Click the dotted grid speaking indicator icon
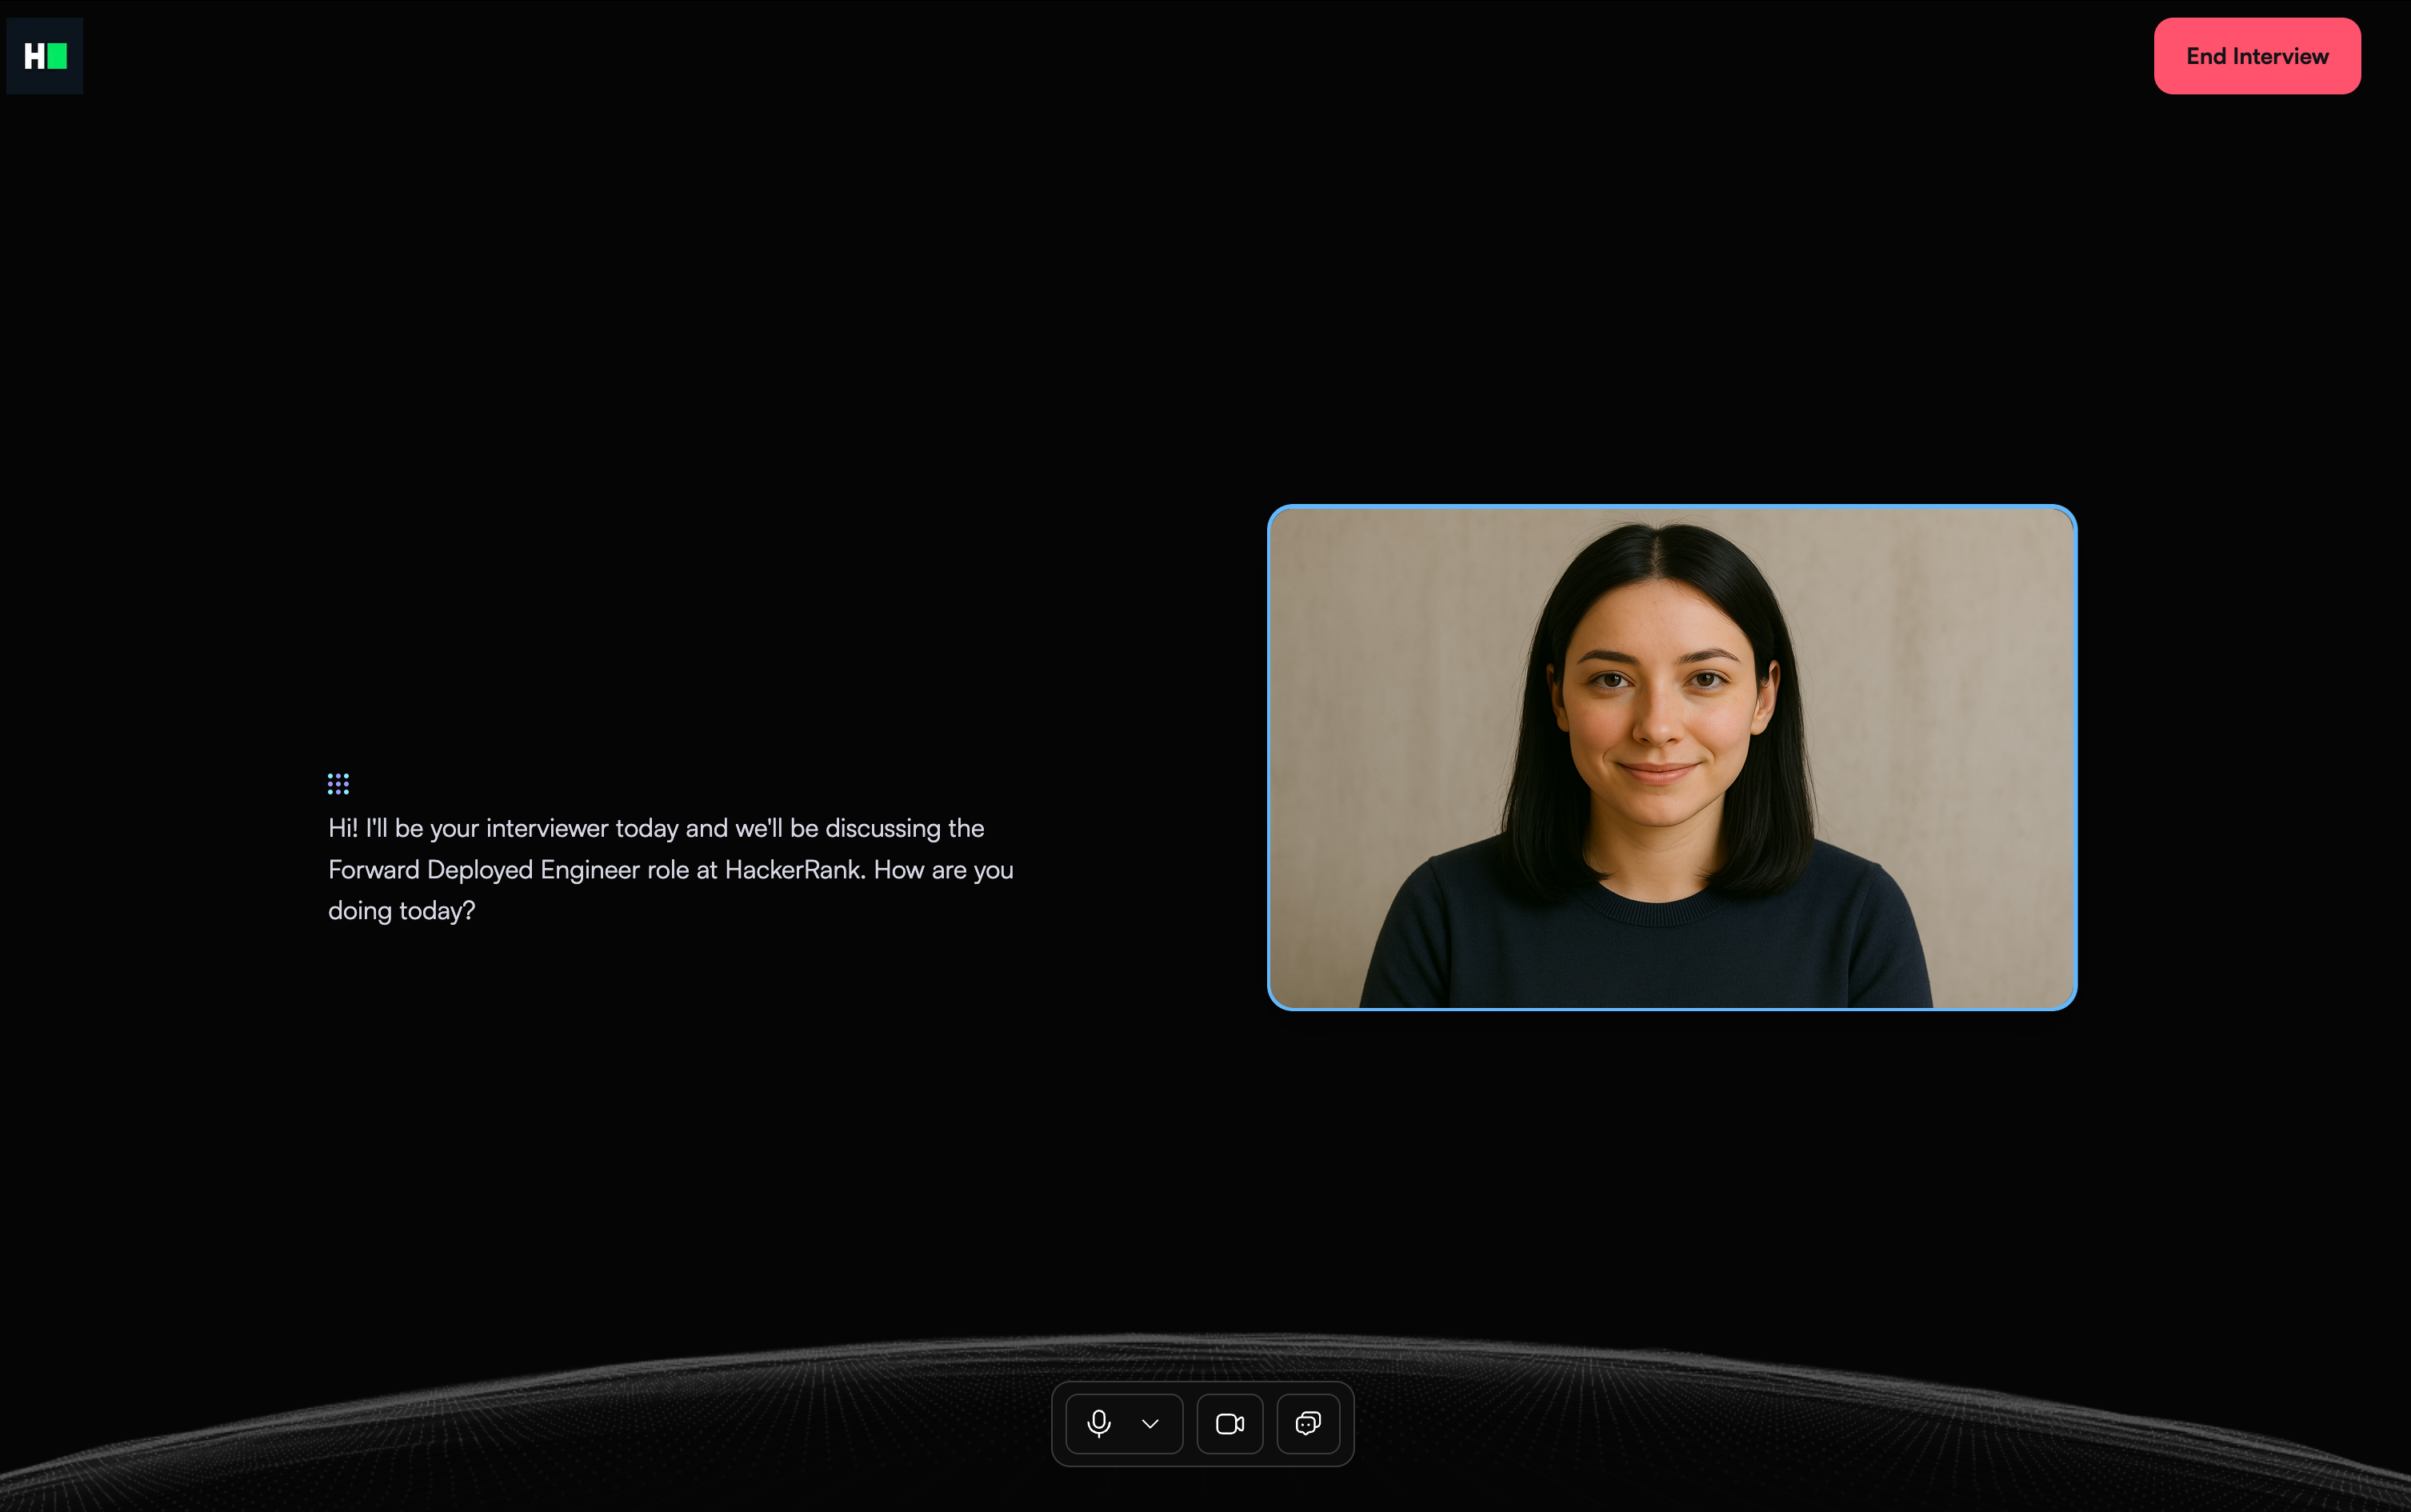Image resolution: width=2411 pixels, height=1512 pixels. [x=338, y=784]
